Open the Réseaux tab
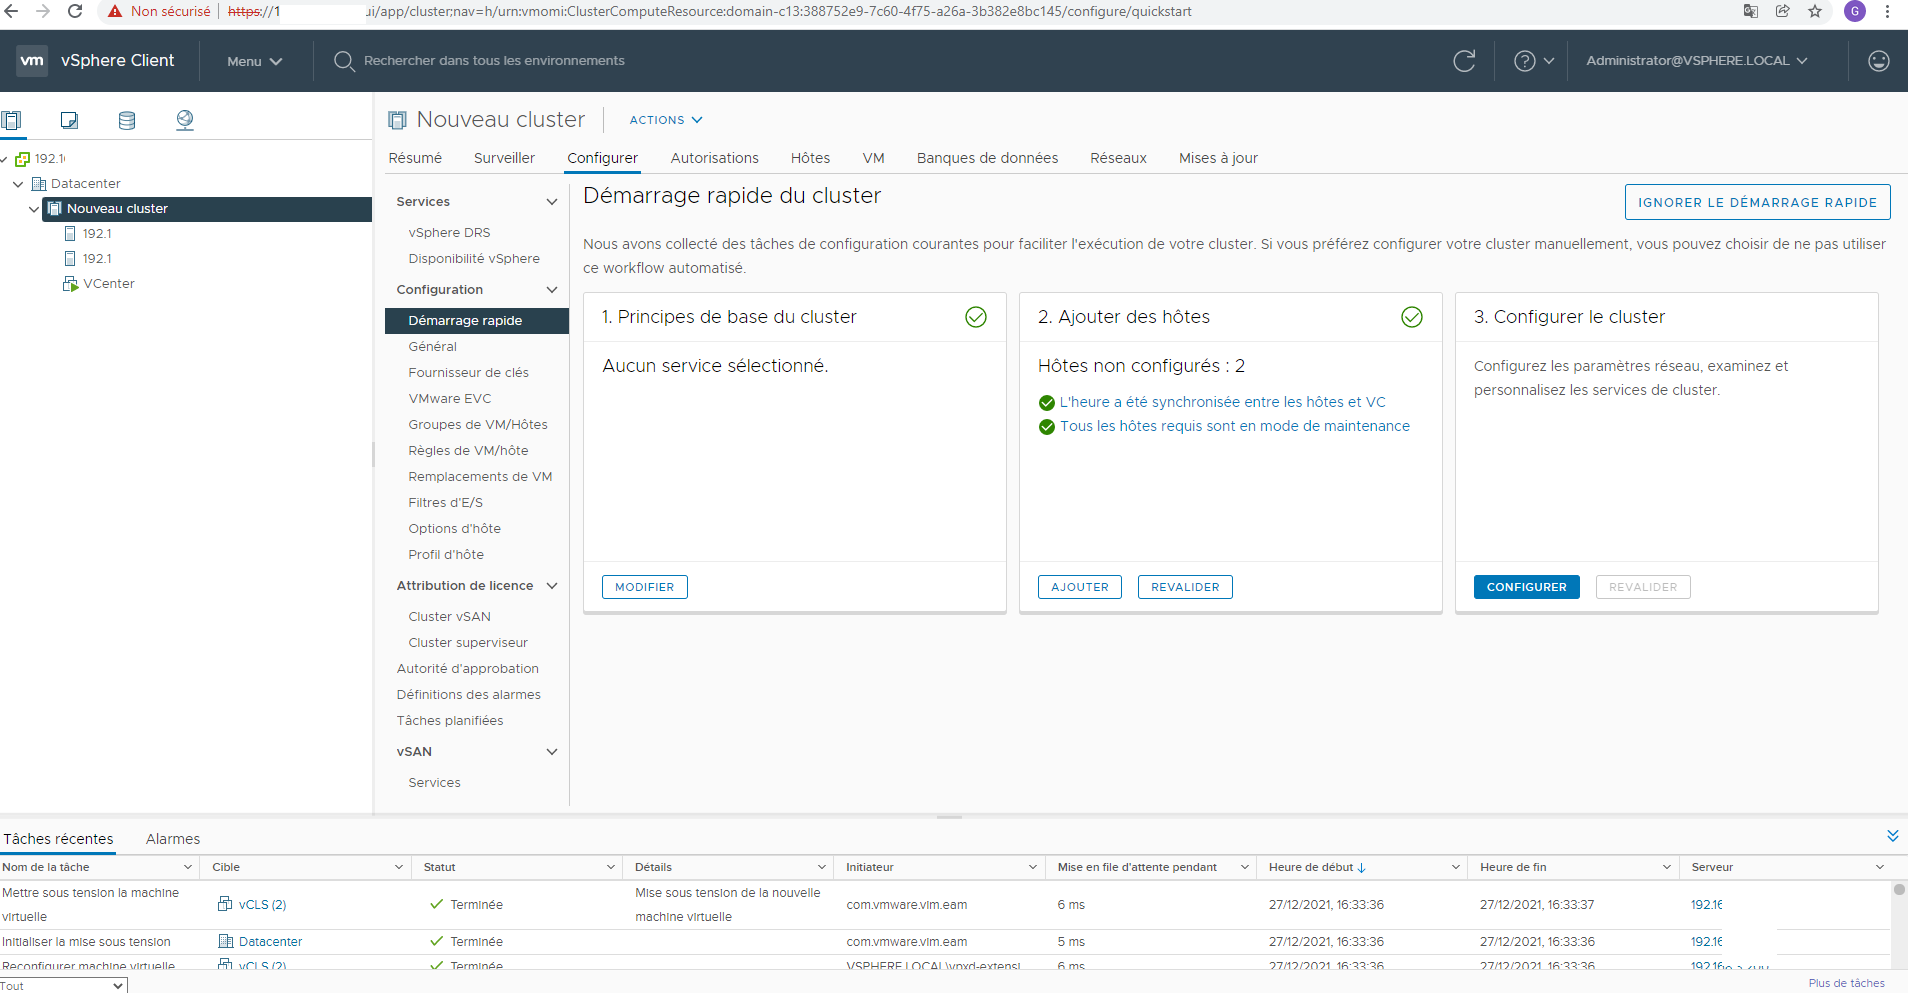1908x993 pixels. click(1118, 158)
